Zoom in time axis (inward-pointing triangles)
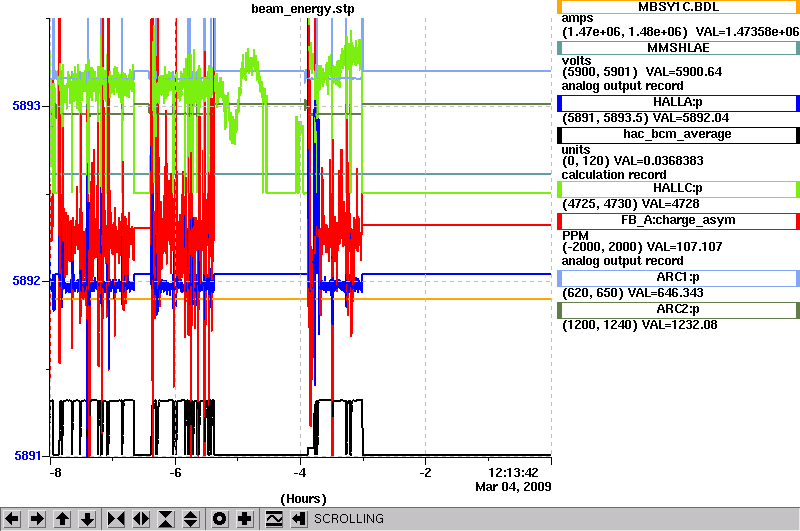The width and height of the screenshot is (800, 531). [116, 519]
